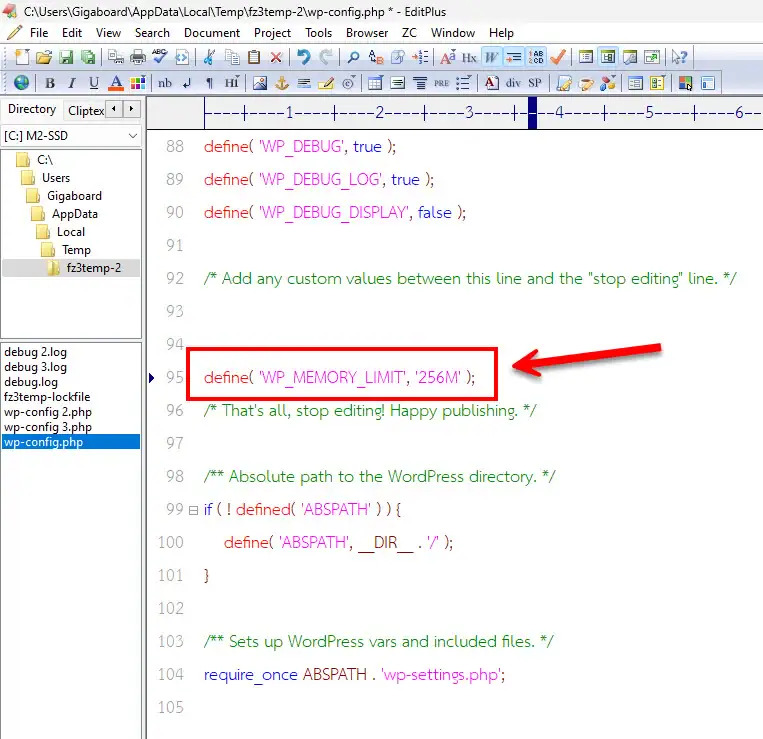This screenshot has width=763, height=739.
Task: Insert anchor tag icon
Action: (x=282, y=83)
